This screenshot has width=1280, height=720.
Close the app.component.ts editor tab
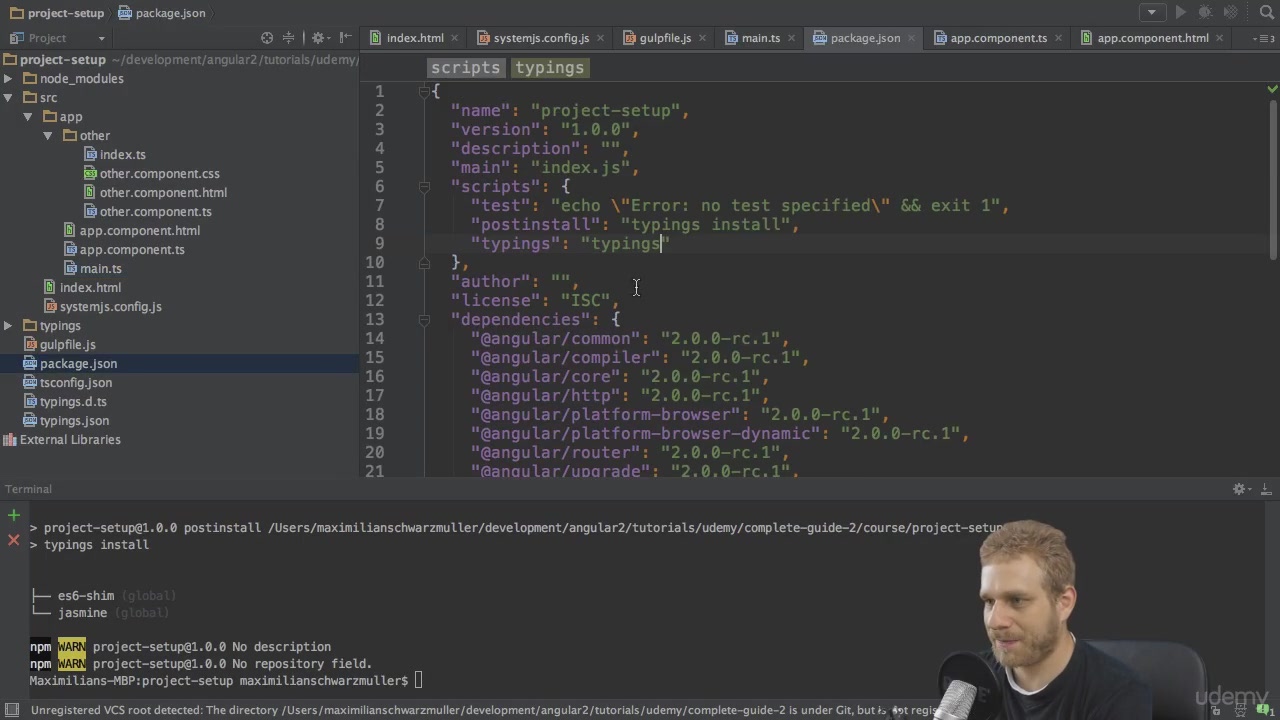pos(1058,38)
